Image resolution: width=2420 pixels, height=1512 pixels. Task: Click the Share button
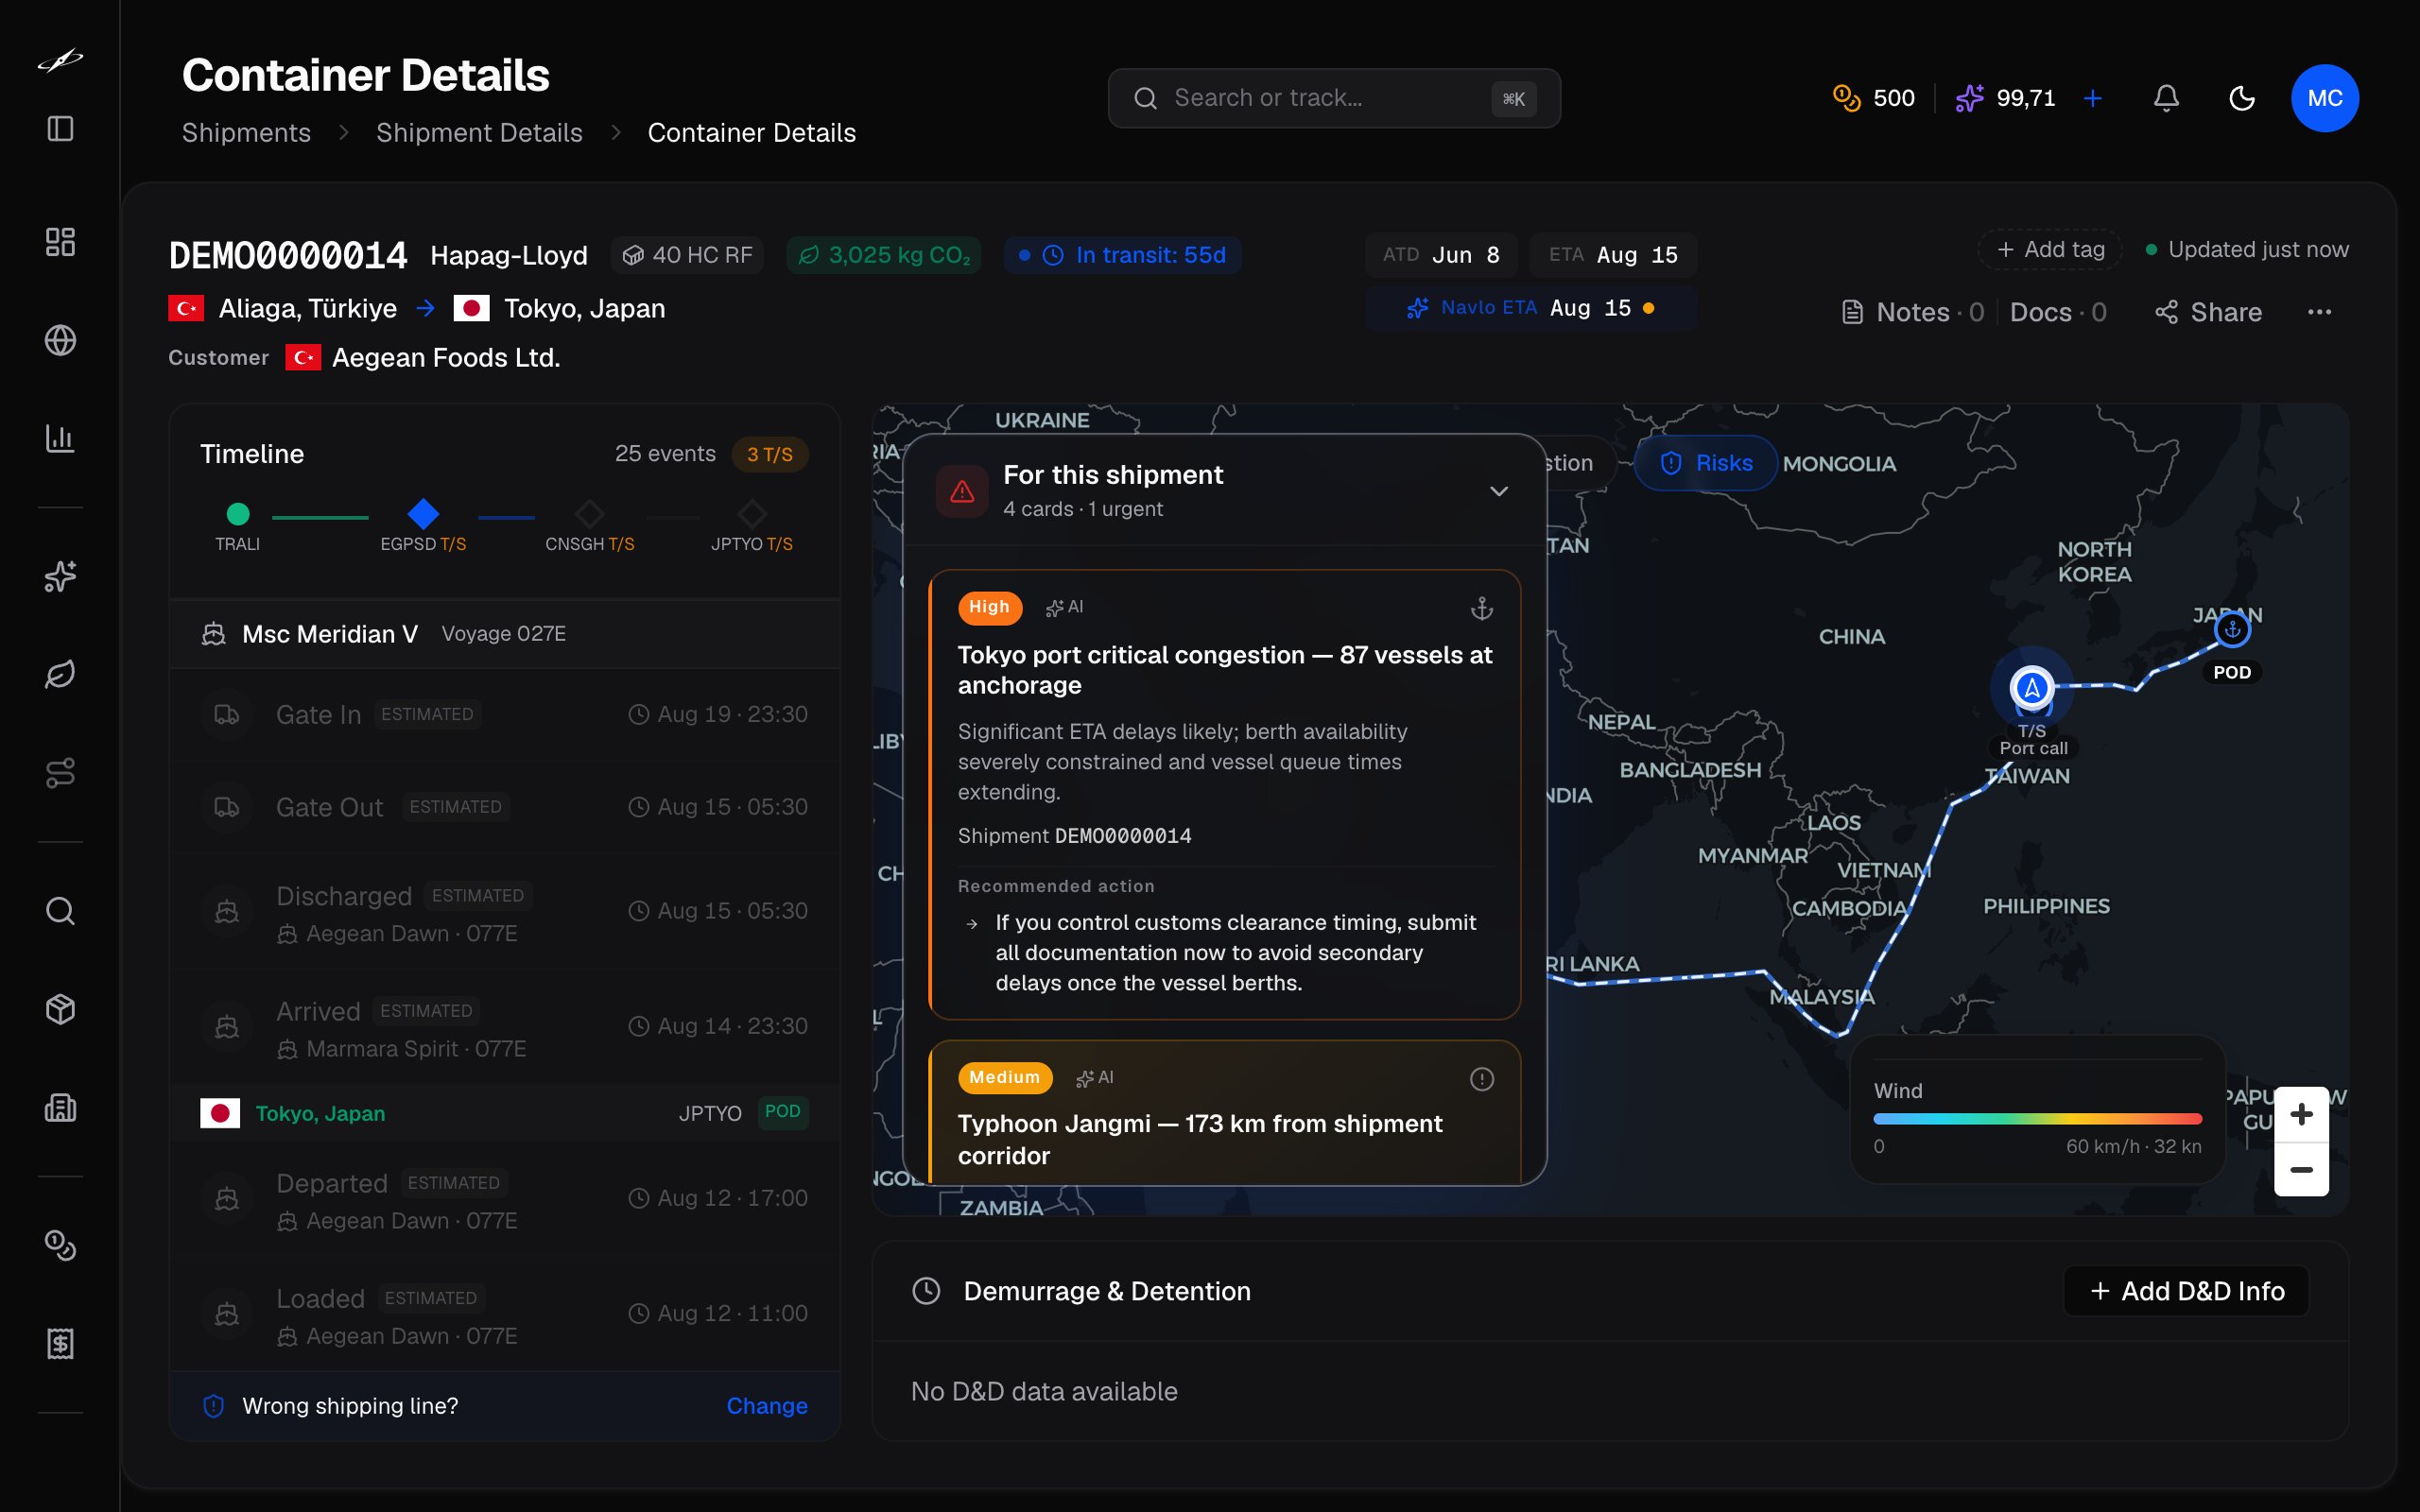(2208, 312)
